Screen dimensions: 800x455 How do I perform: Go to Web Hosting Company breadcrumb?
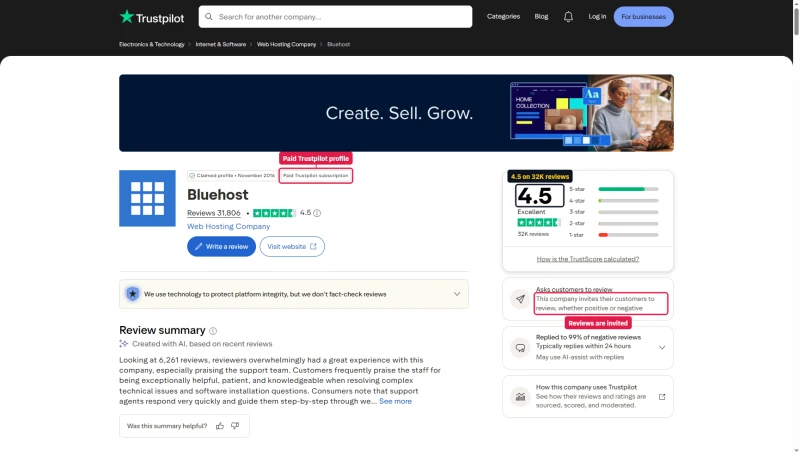(286, 44)
